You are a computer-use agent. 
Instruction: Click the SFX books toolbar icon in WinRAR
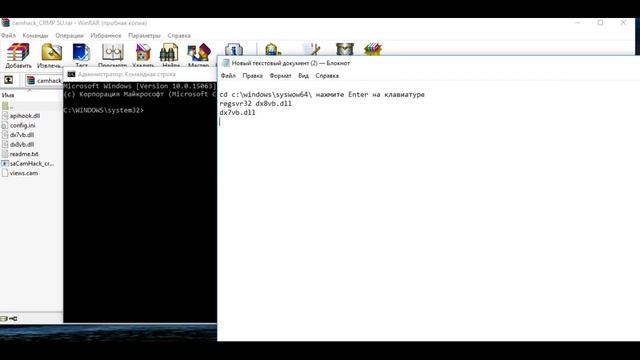point(373,50)
